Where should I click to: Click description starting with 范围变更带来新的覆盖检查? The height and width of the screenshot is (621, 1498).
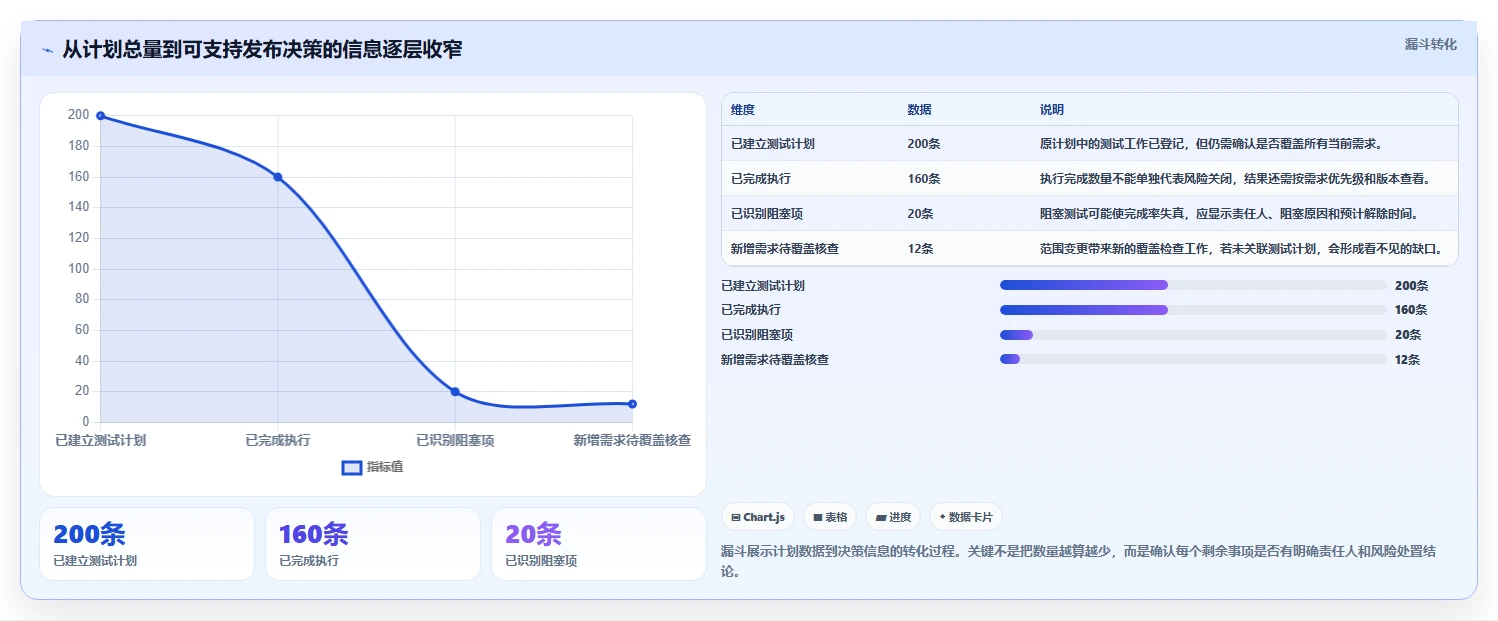click(x=1242, y=249)
